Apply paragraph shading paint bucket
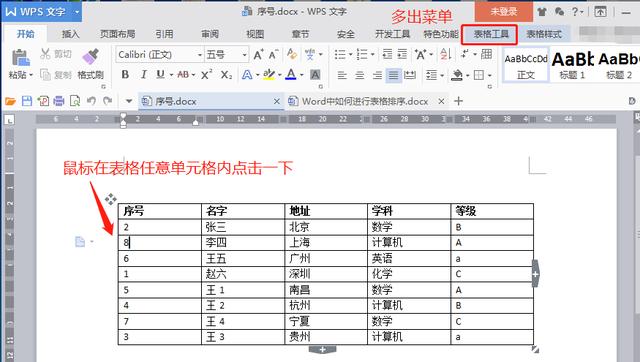The height and width of the screenshot is (362, 640). pos(457,75)
